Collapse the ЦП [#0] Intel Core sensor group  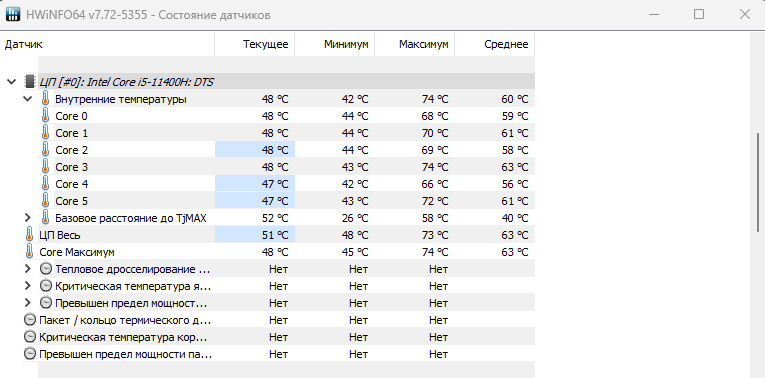(x=11, y=82)
